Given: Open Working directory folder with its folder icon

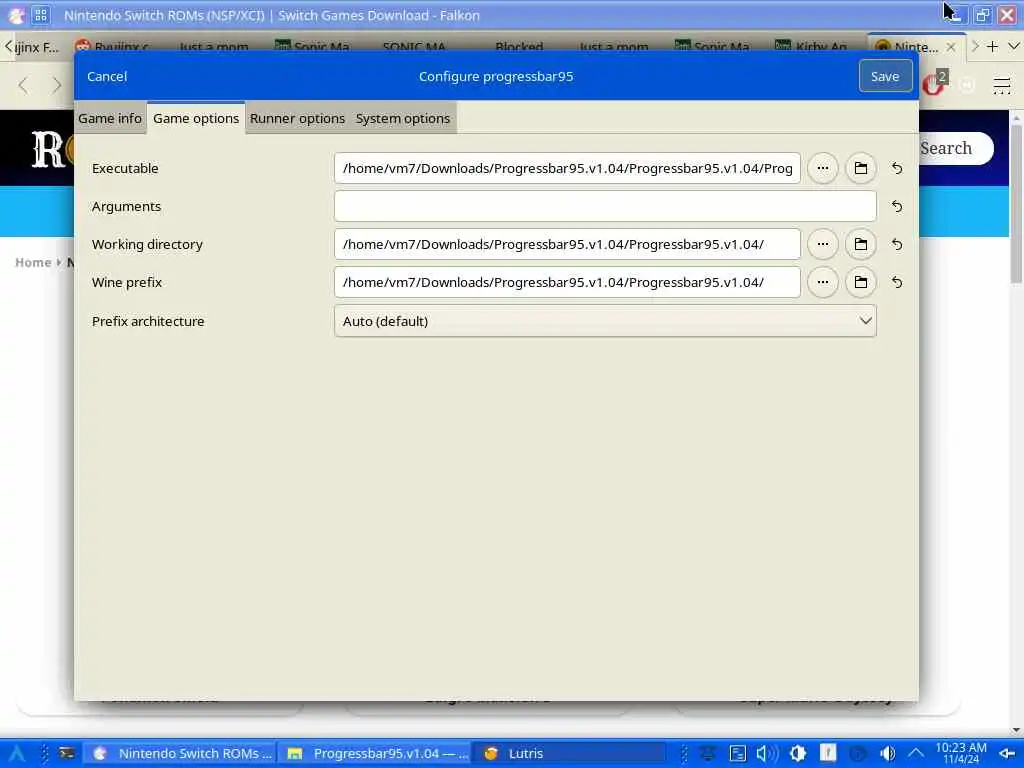Looking at the screenshot, I should [x=860, y=244].
